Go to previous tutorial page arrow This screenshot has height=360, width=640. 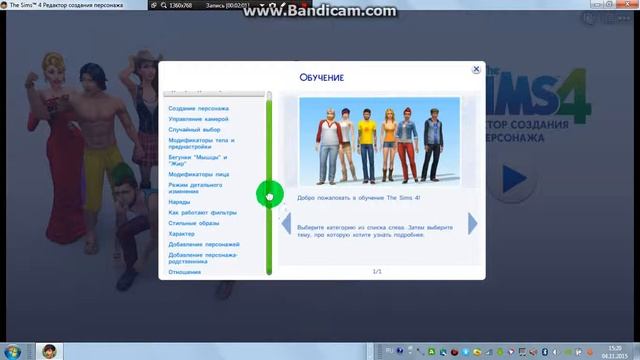(x=286, y=223)
